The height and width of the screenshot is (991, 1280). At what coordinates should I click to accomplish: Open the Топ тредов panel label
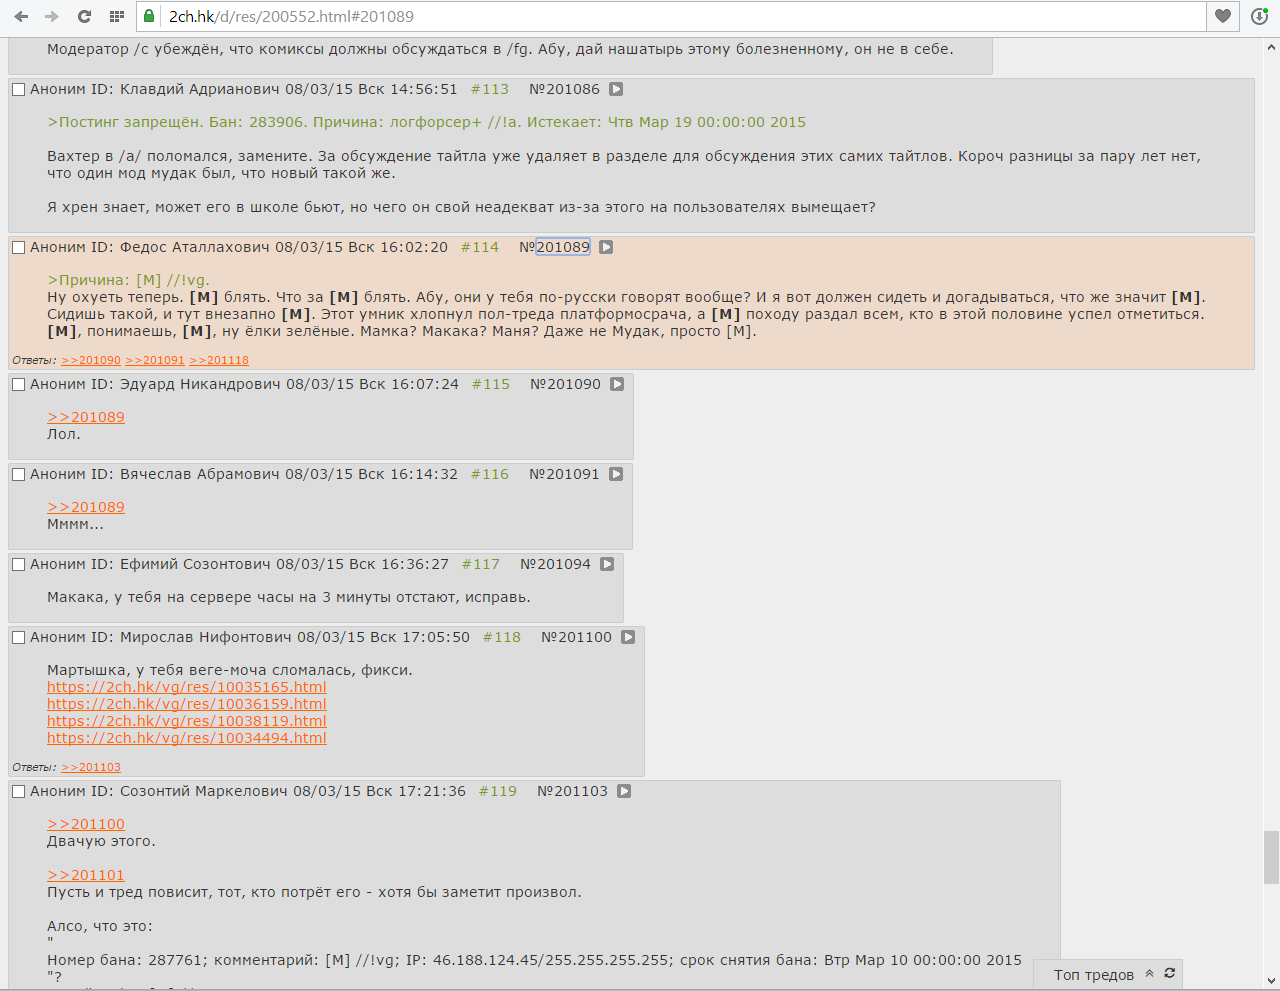pos(1094,975)
